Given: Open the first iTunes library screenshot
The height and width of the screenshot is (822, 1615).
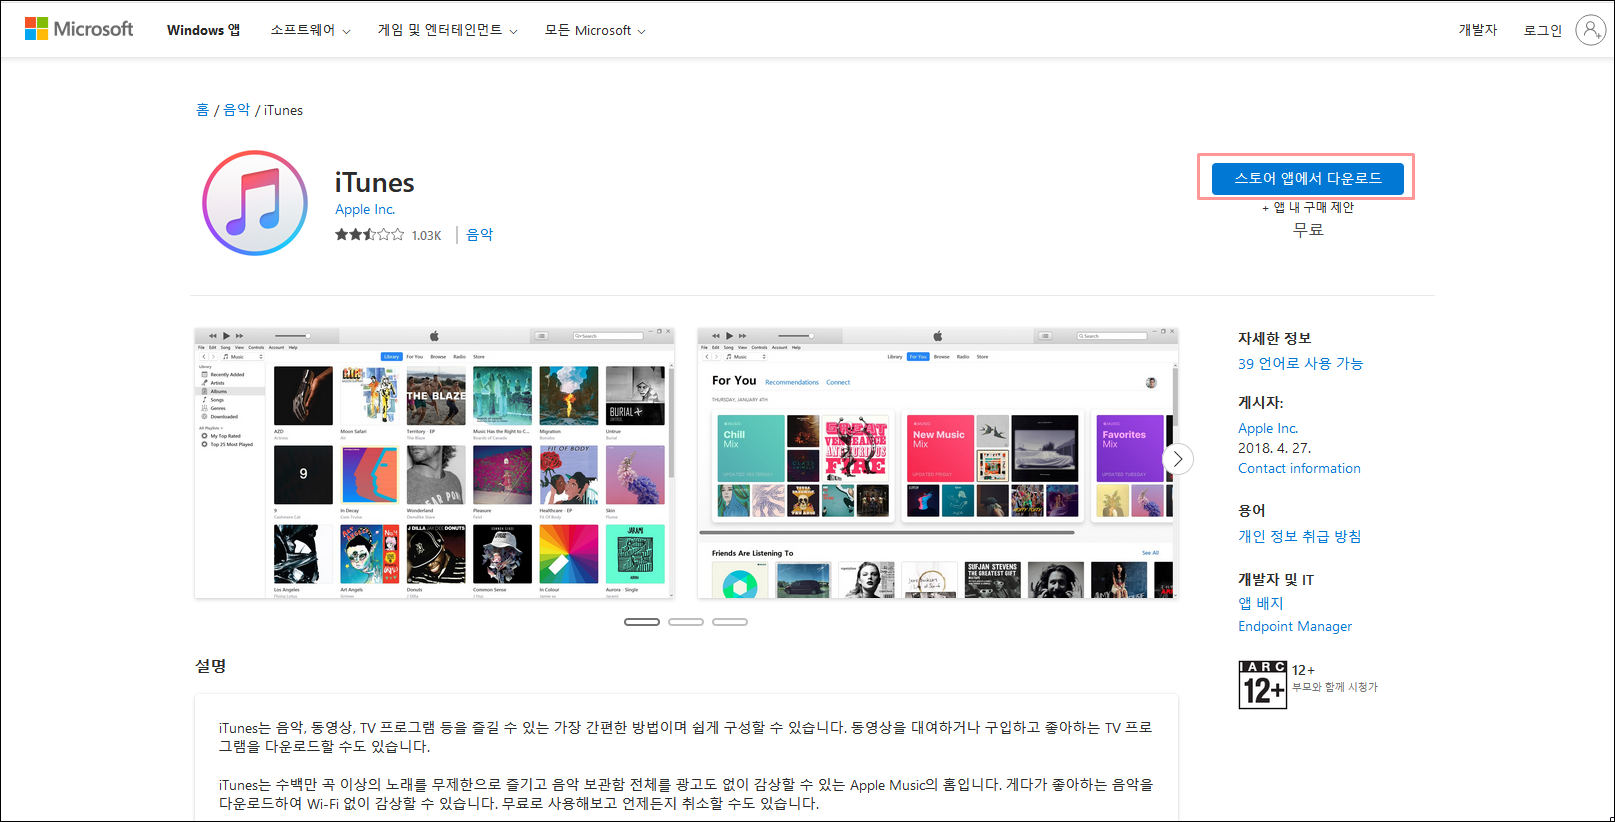Looking at the screenshot, I should pyautogui.click(x=435, y=463).
